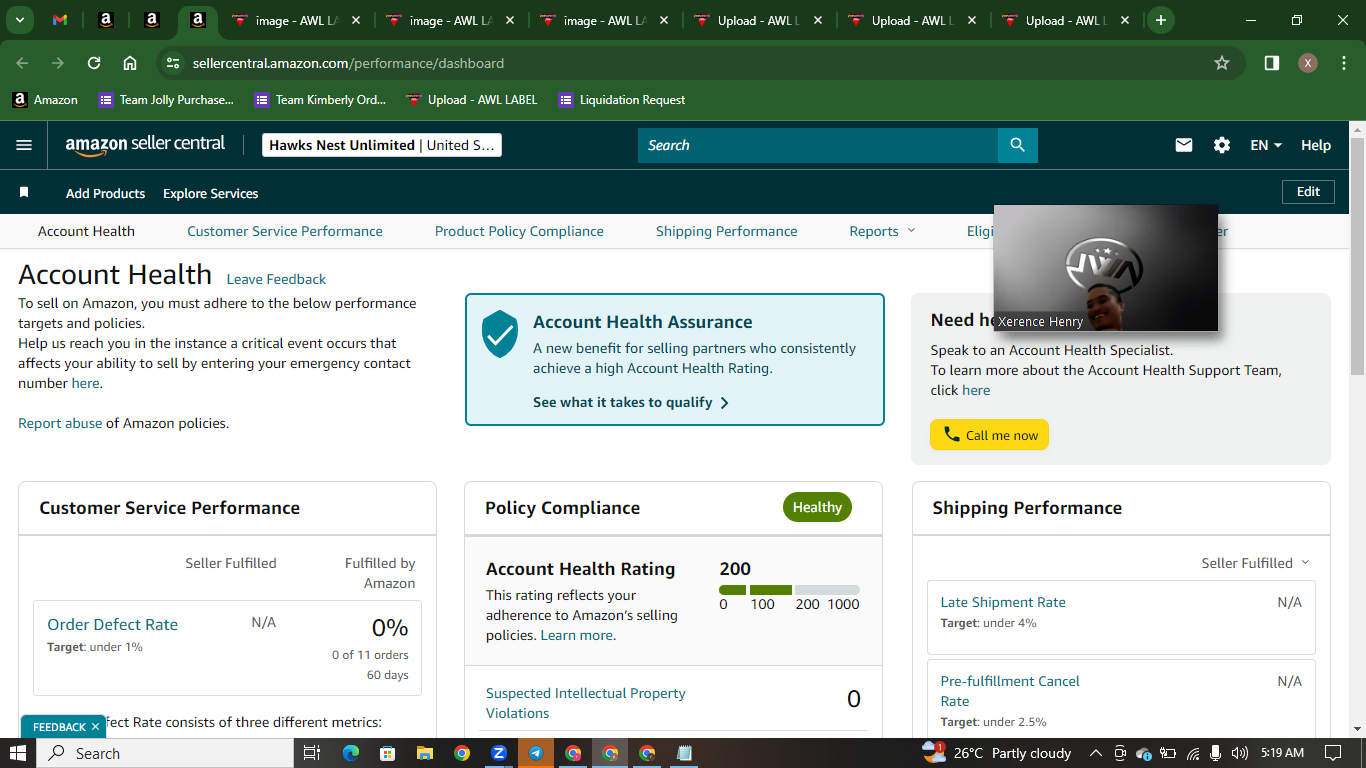Open the Customer Service Performance tab
Viewport: 1366px width, 768px height.
click(285, 231)
